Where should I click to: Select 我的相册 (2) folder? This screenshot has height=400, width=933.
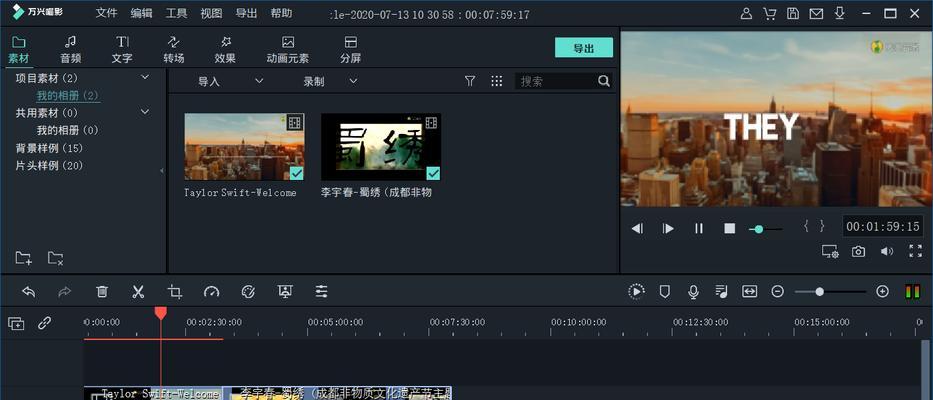(68, 95)
